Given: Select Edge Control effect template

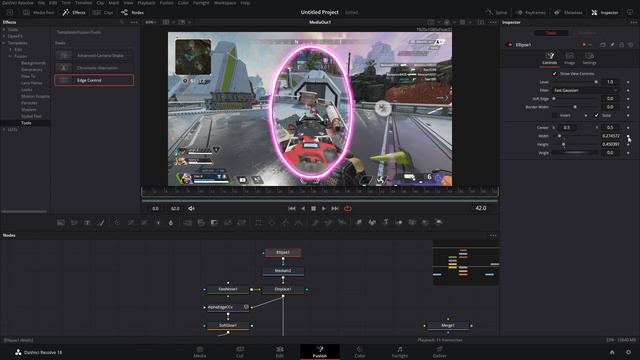Looking at the screenshot, I should (94, 80).
